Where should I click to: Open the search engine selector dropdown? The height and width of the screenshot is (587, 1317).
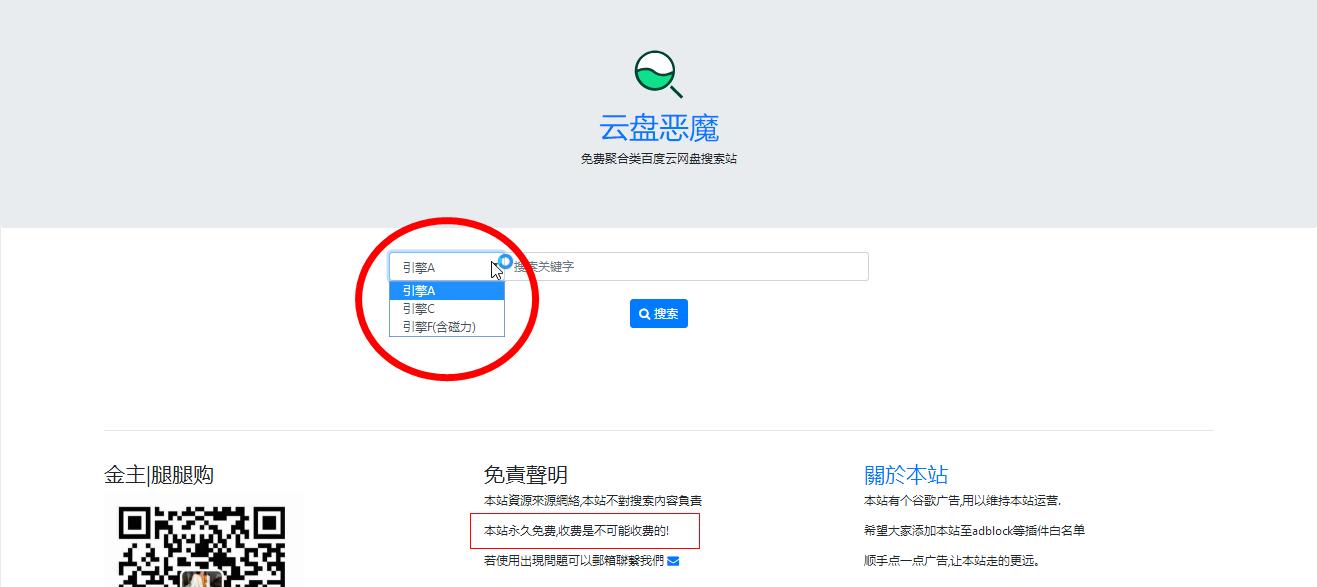[x=445, y=266]
